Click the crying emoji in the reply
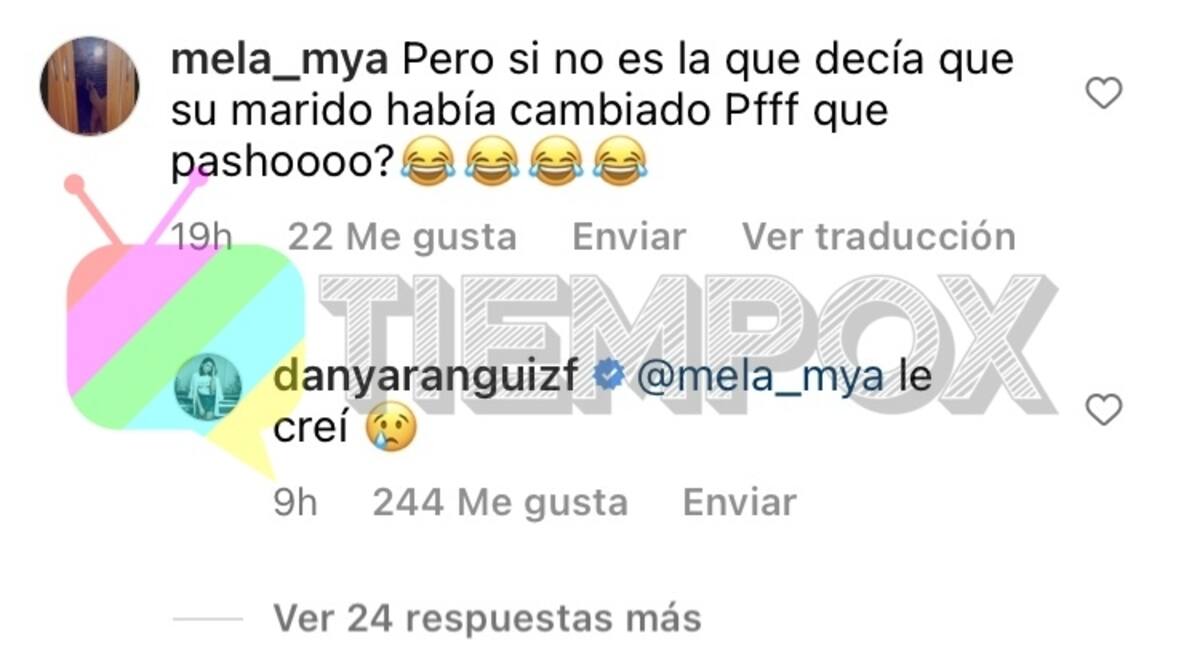1200x664 pixels. pyautogui.click(x=391, y=428)
